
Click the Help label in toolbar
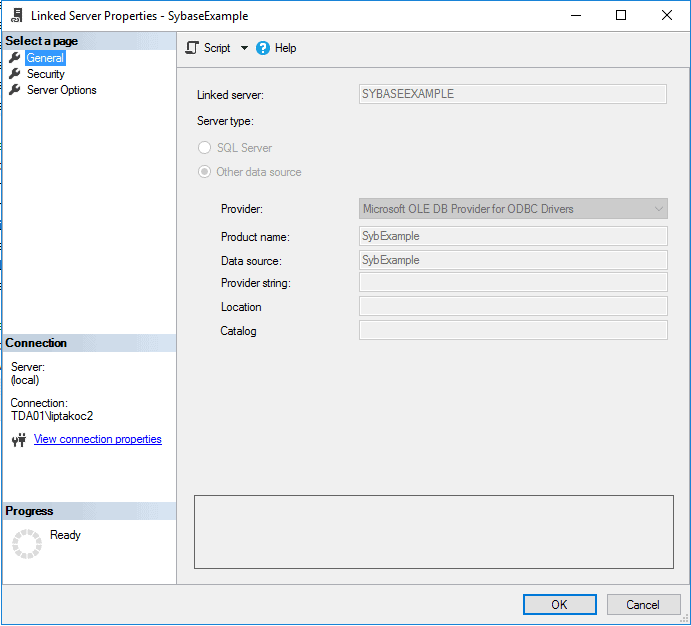click(x=286, y=48)
